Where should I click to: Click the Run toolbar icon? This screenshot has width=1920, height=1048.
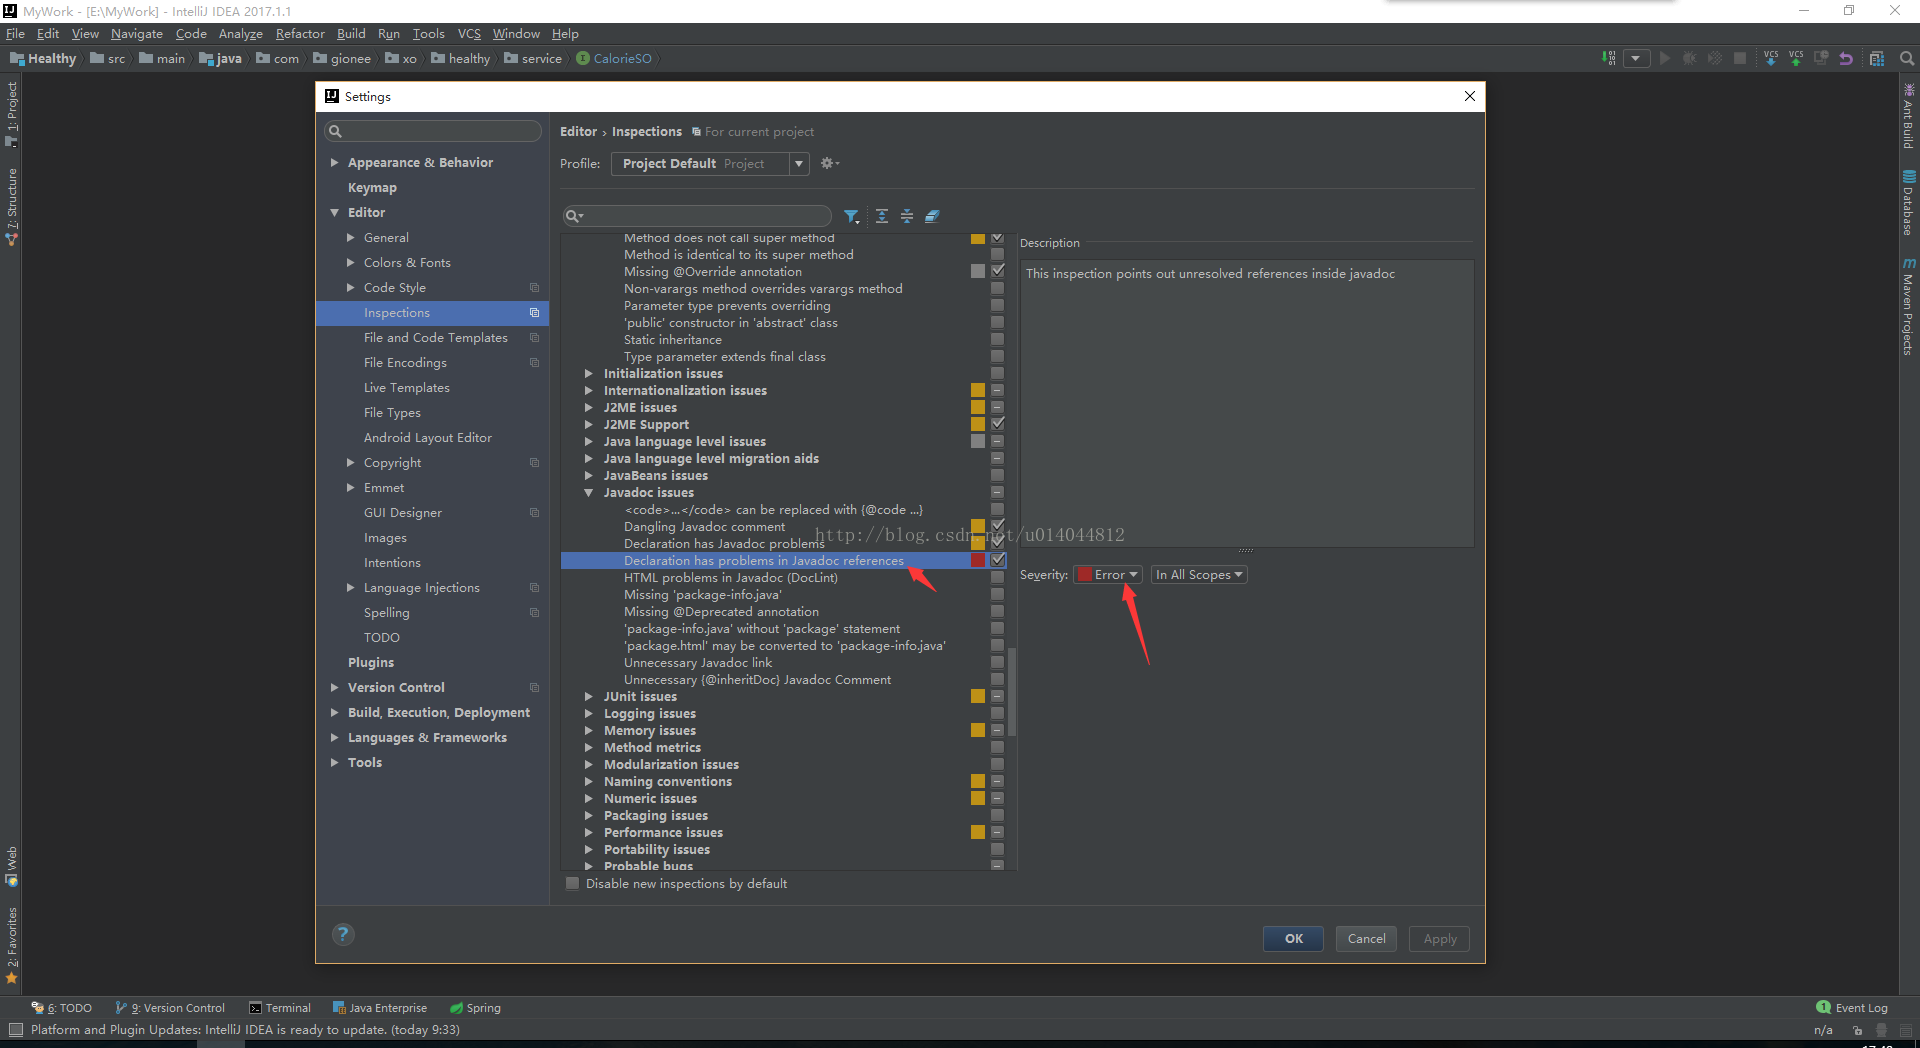point(1665,58)
